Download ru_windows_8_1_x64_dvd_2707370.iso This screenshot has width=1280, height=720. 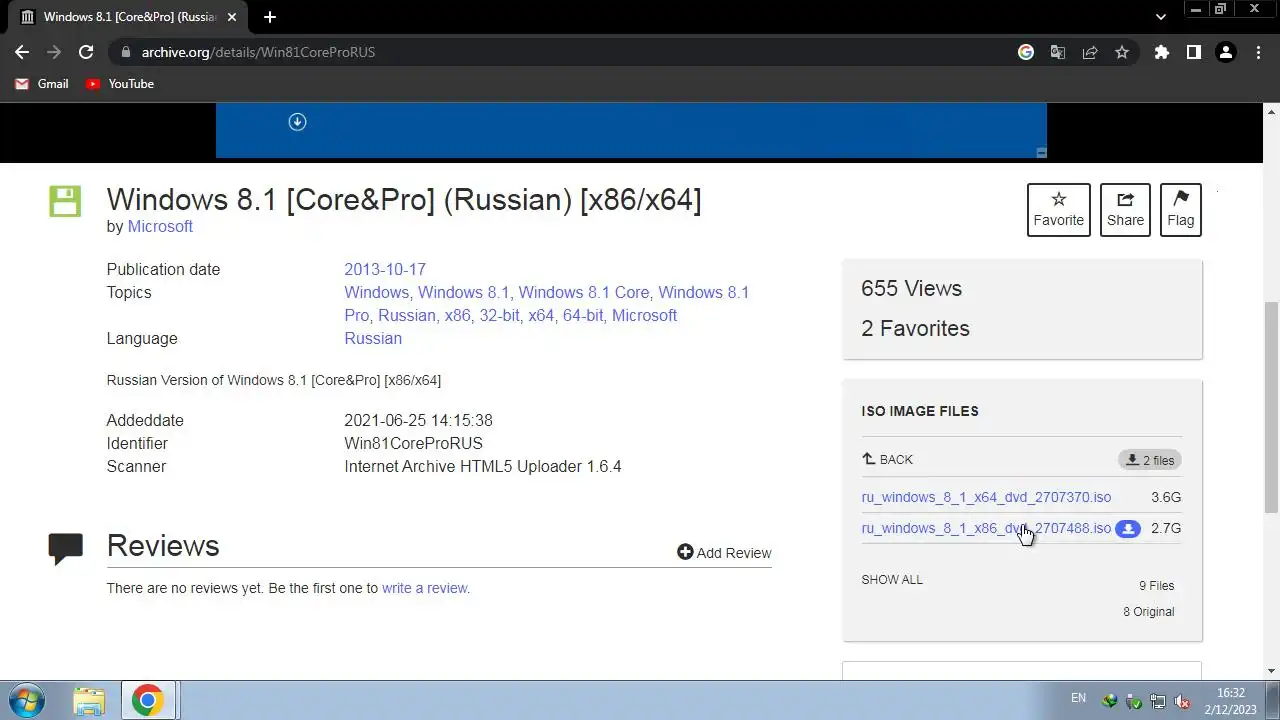click(x=986, y=497)
